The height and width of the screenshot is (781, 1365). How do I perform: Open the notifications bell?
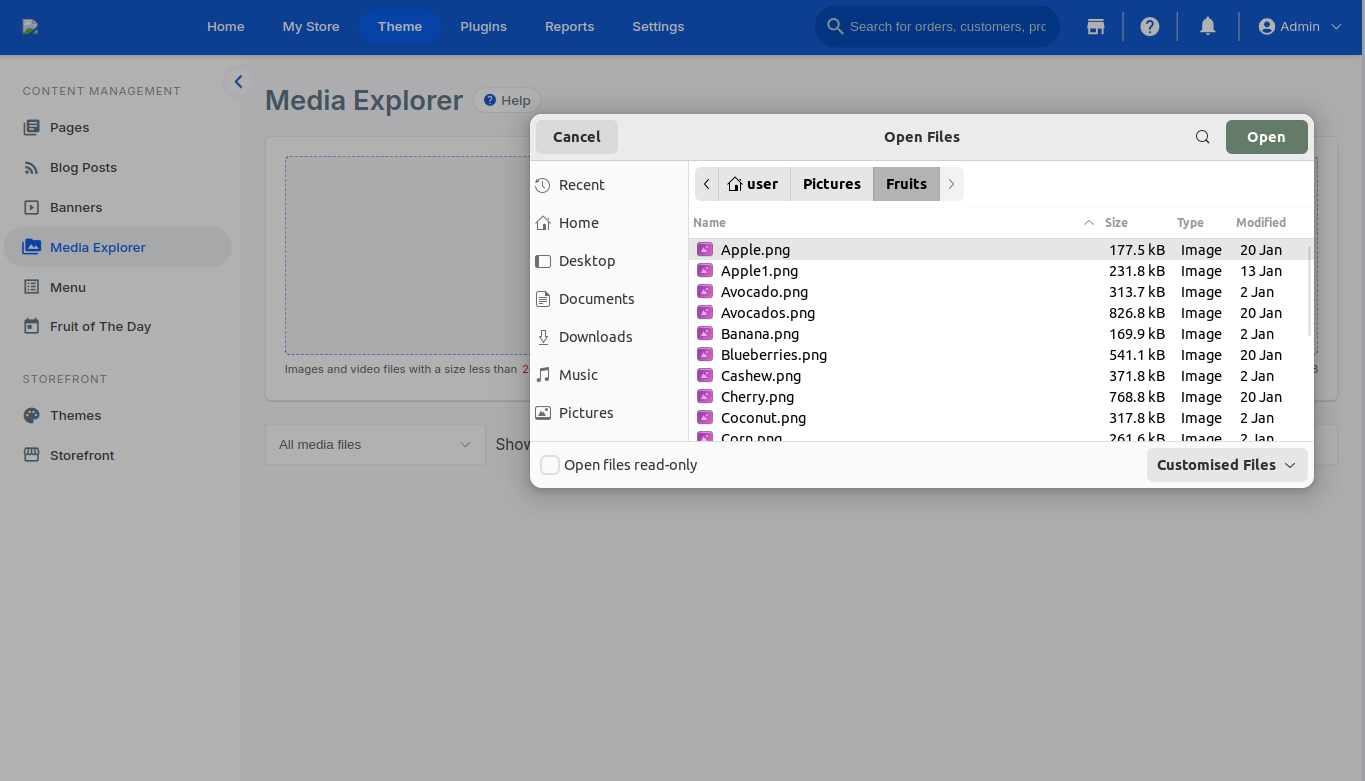click(1208, 27)
